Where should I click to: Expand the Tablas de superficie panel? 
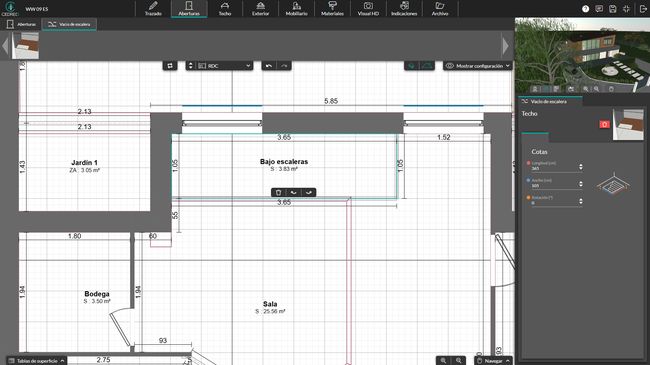click(x=36, y=361)
